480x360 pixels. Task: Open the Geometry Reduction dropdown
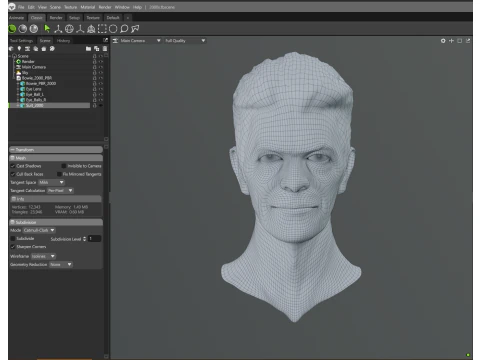(x=61, y=265)
